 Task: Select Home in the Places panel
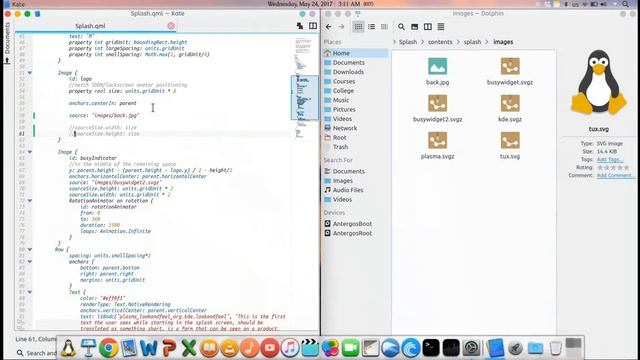click(355, 53)
